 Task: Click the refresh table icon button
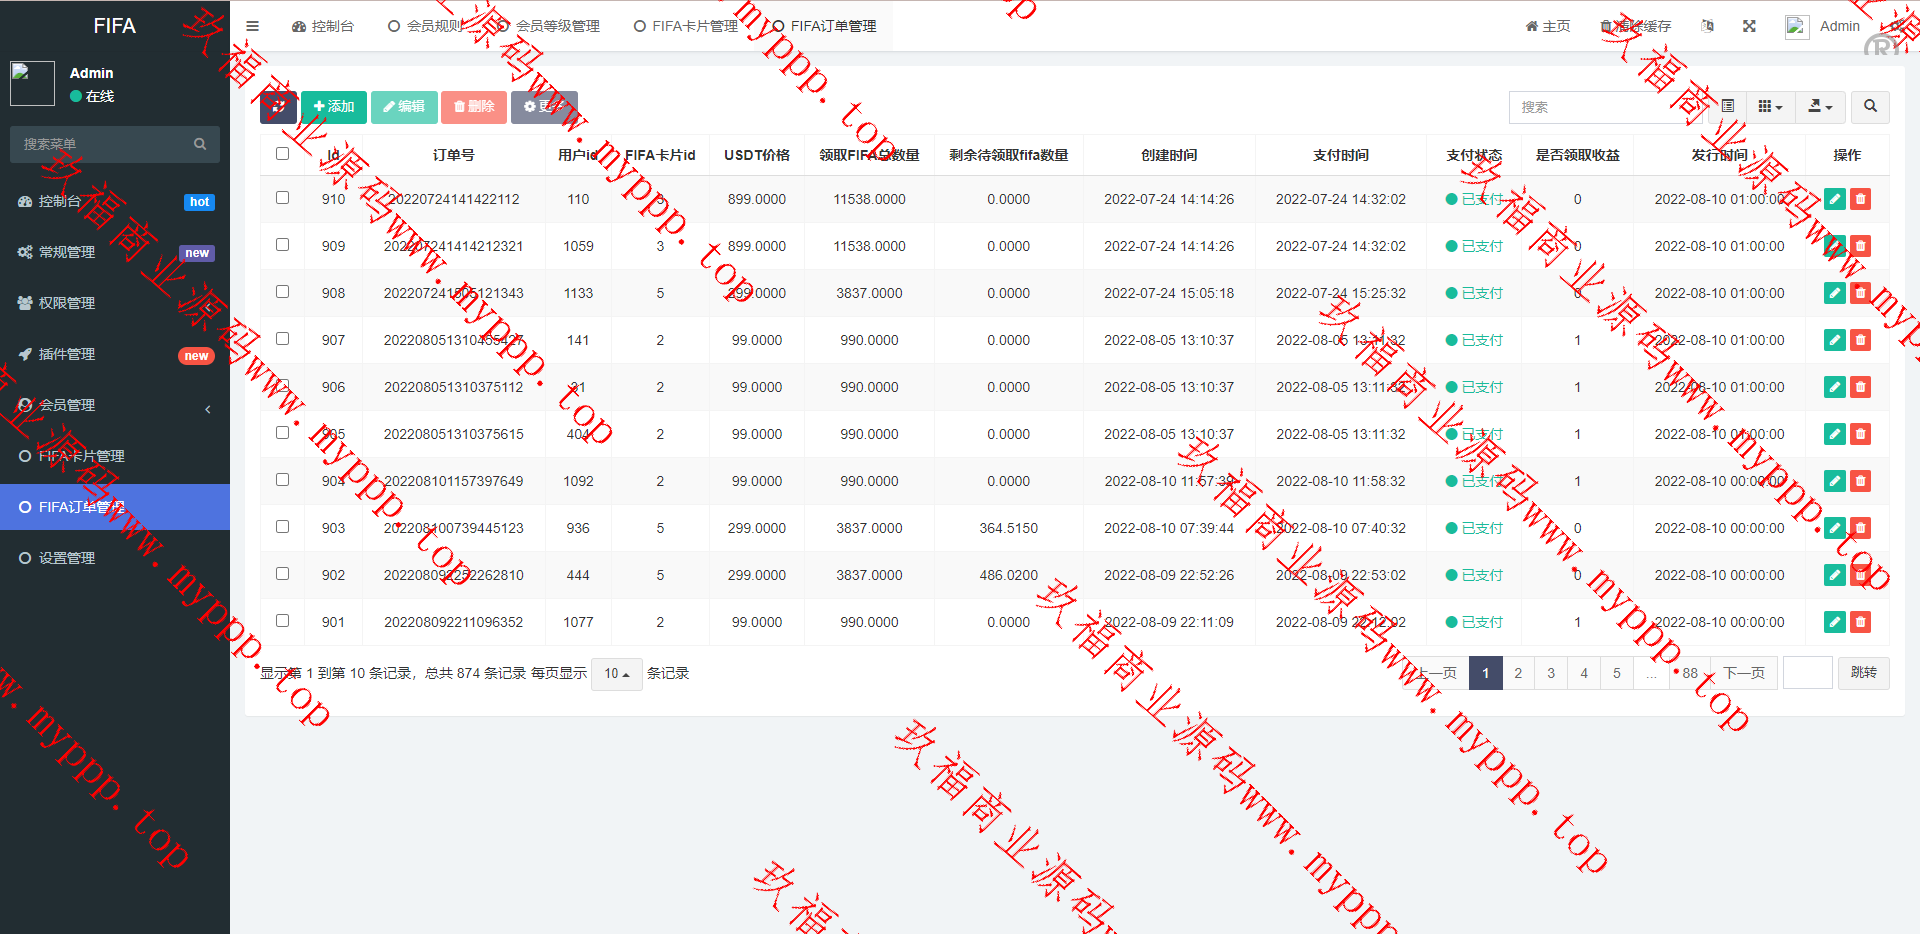tap(278, 107)
